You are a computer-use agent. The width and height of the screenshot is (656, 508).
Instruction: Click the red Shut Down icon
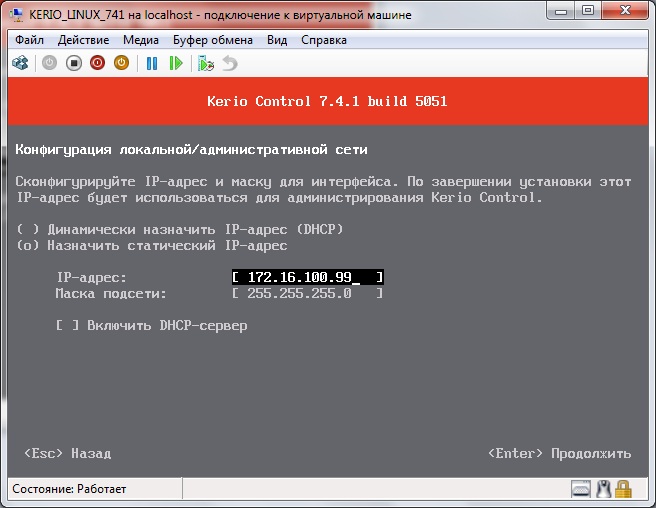(x=97, y=63)
